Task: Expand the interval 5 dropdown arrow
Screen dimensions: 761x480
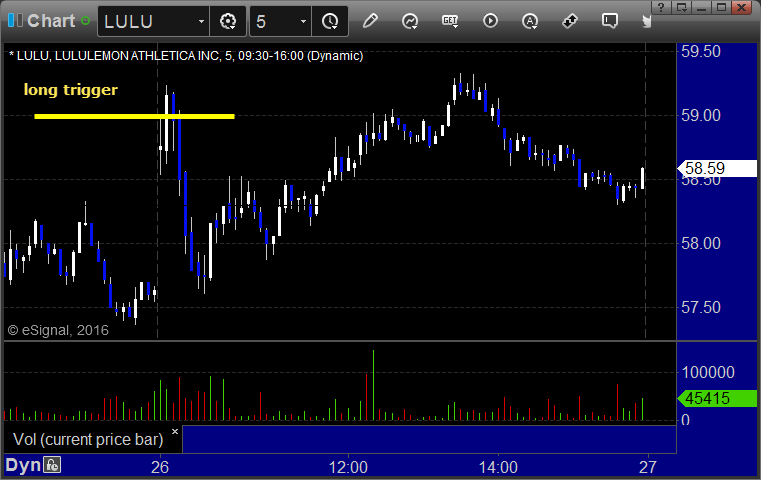Action: (x=303, y=21)
